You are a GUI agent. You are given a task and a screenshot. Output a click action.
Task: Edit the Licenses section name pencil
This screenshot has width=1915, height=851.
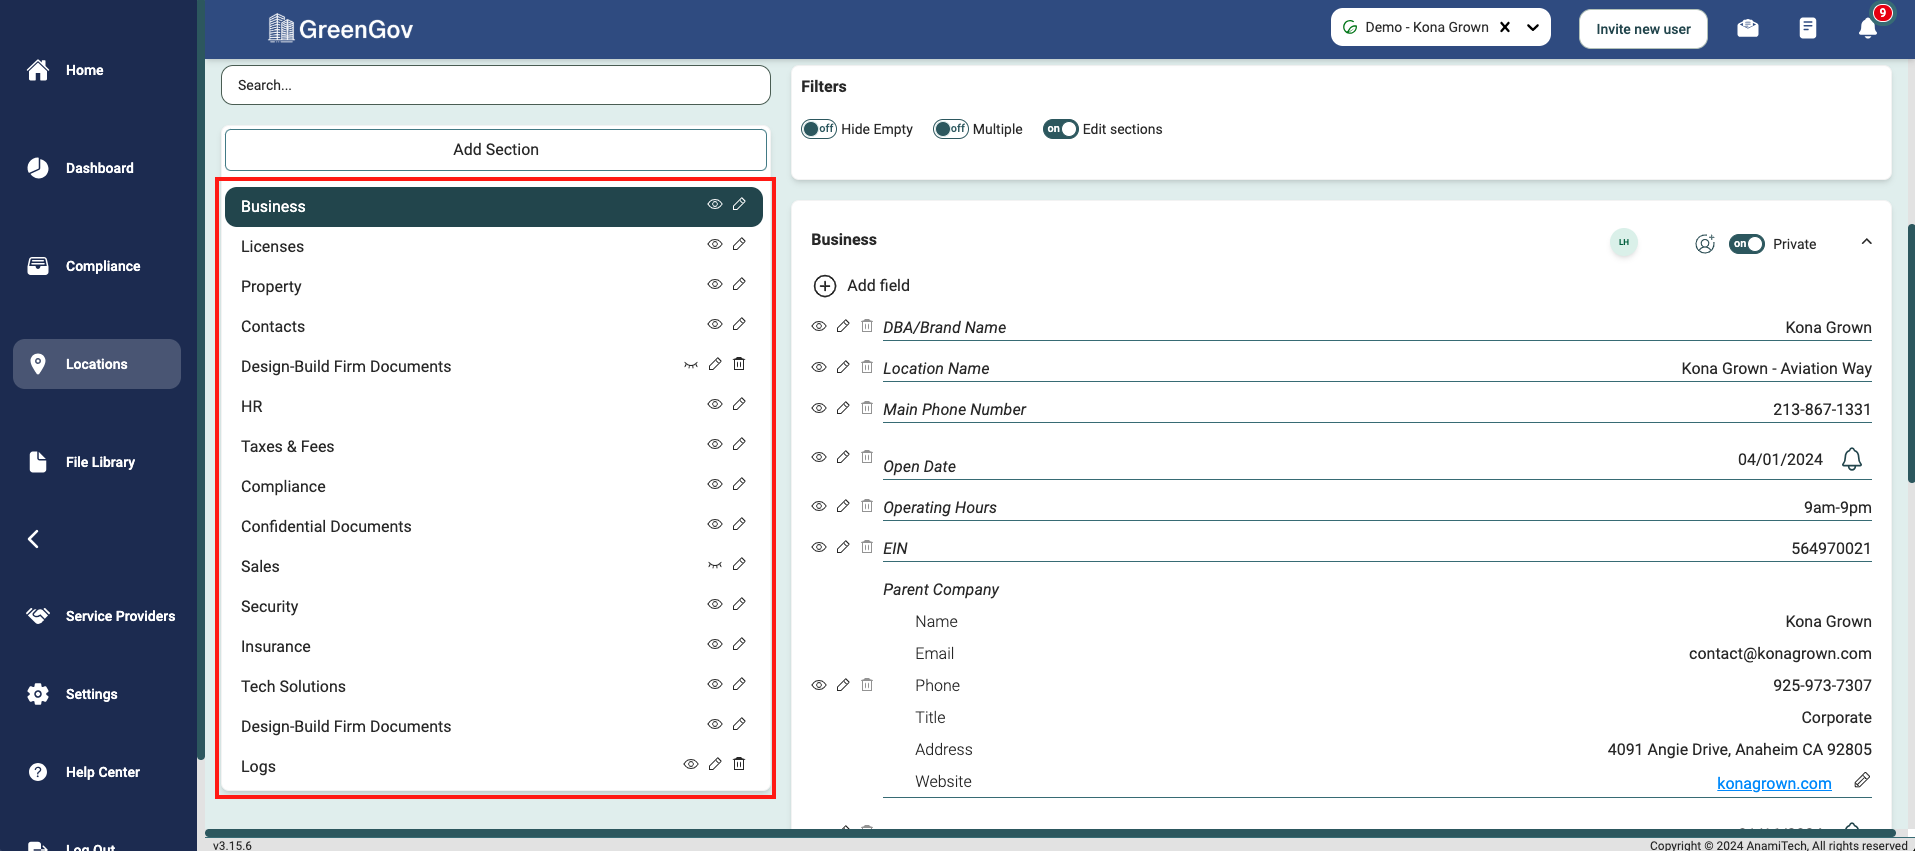pyautogui.click(x=739, y=244)
